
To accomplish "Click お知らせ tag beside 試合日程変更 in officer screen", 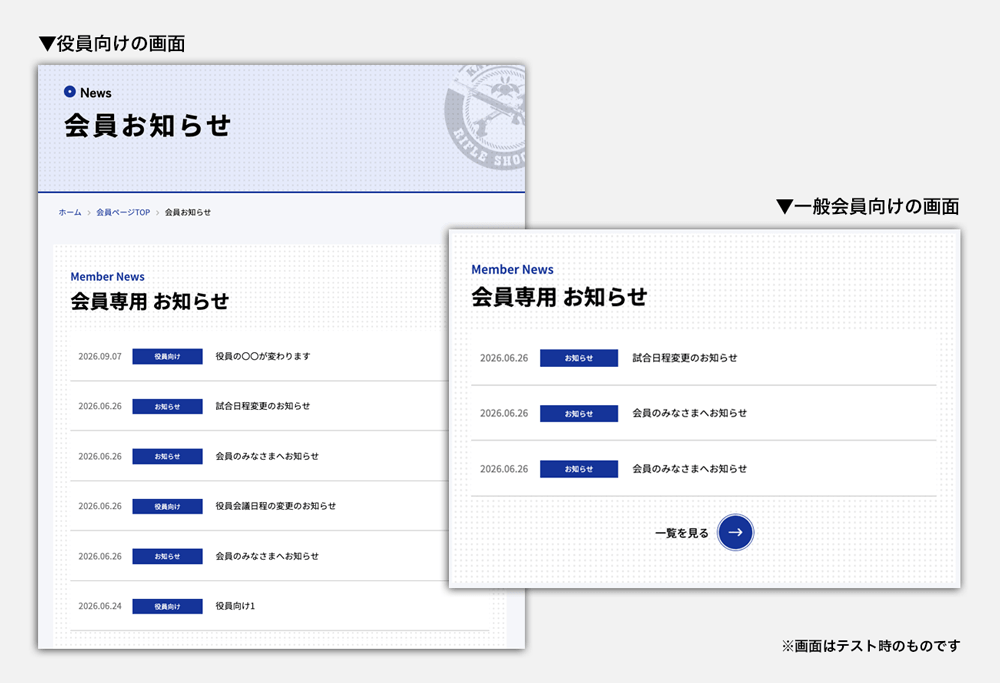I will tap(167, 406).
